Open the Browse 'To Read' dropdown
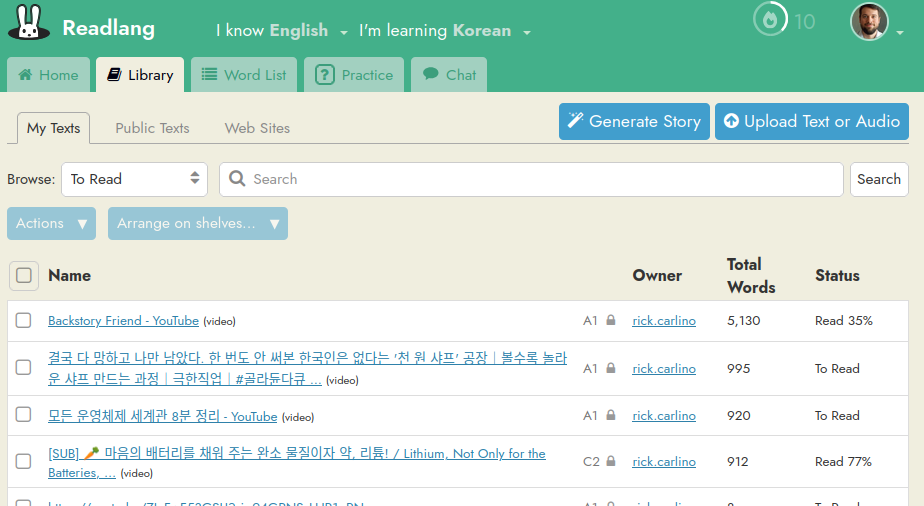Image resolution: width=924 pixels, height=506 pixels. (x=134, y=179)
